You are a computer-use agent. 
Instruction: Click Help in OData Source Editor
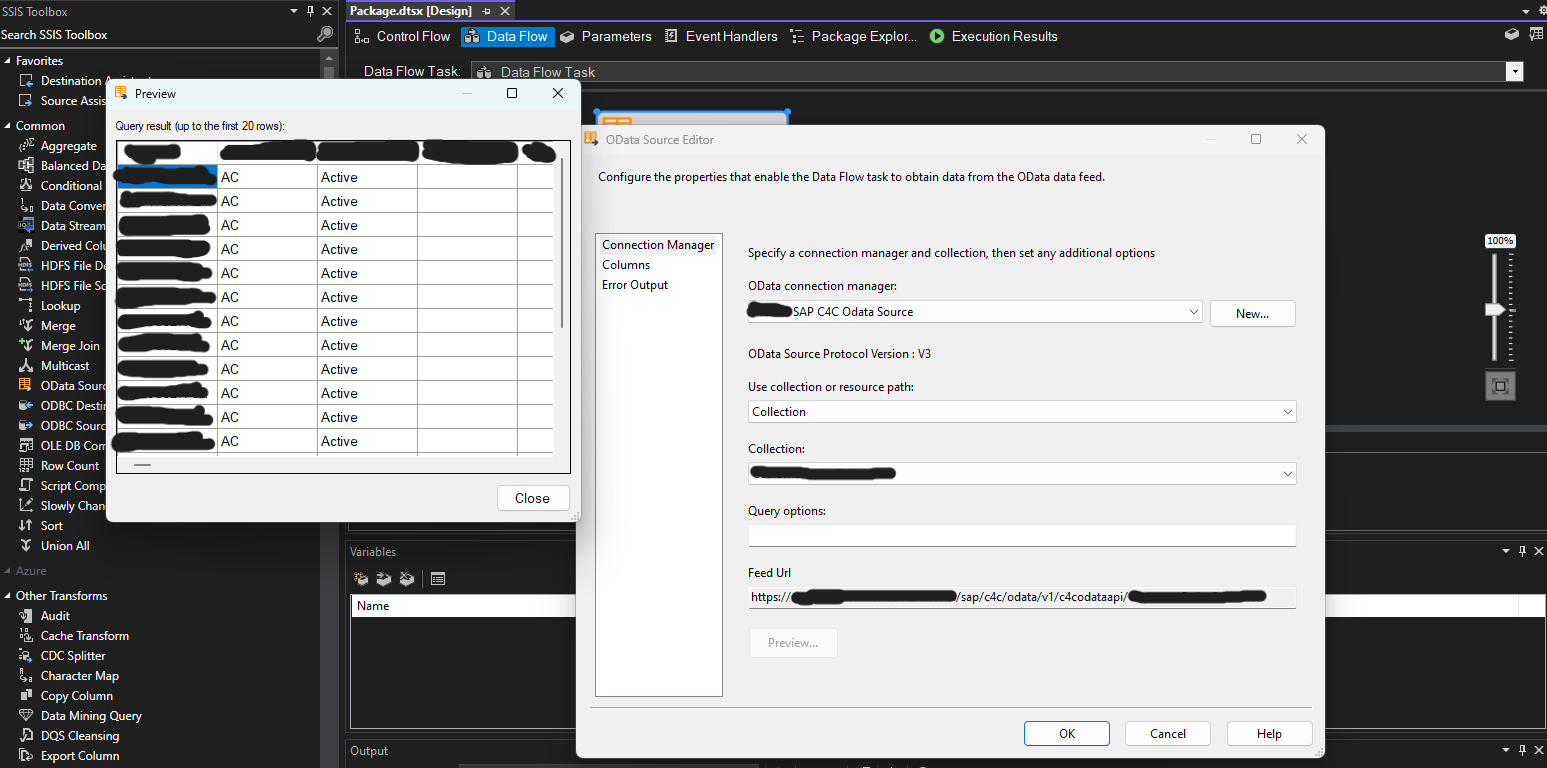[x=1269, y=734]
